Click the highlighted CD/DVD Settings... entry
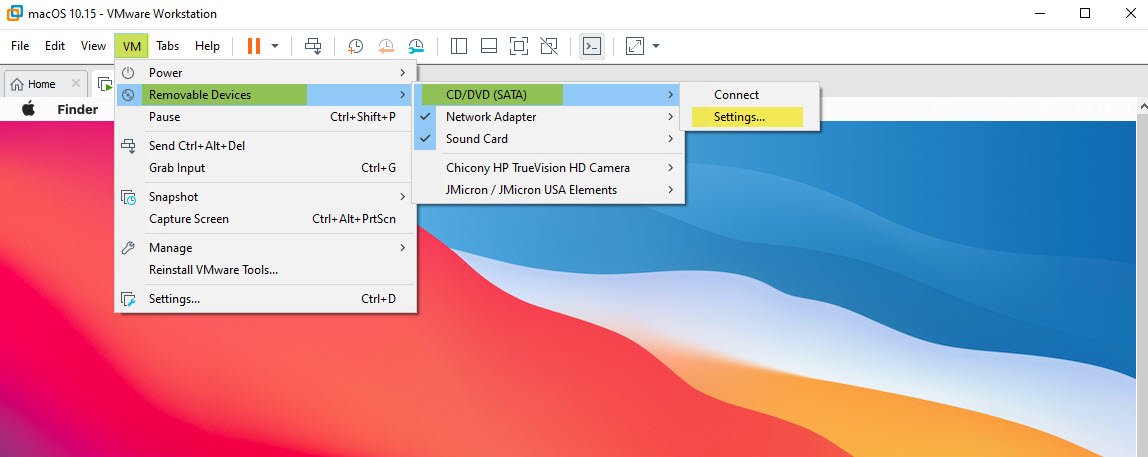The image size is (1148, 457). pyautogui.click(x=750, y=116)
